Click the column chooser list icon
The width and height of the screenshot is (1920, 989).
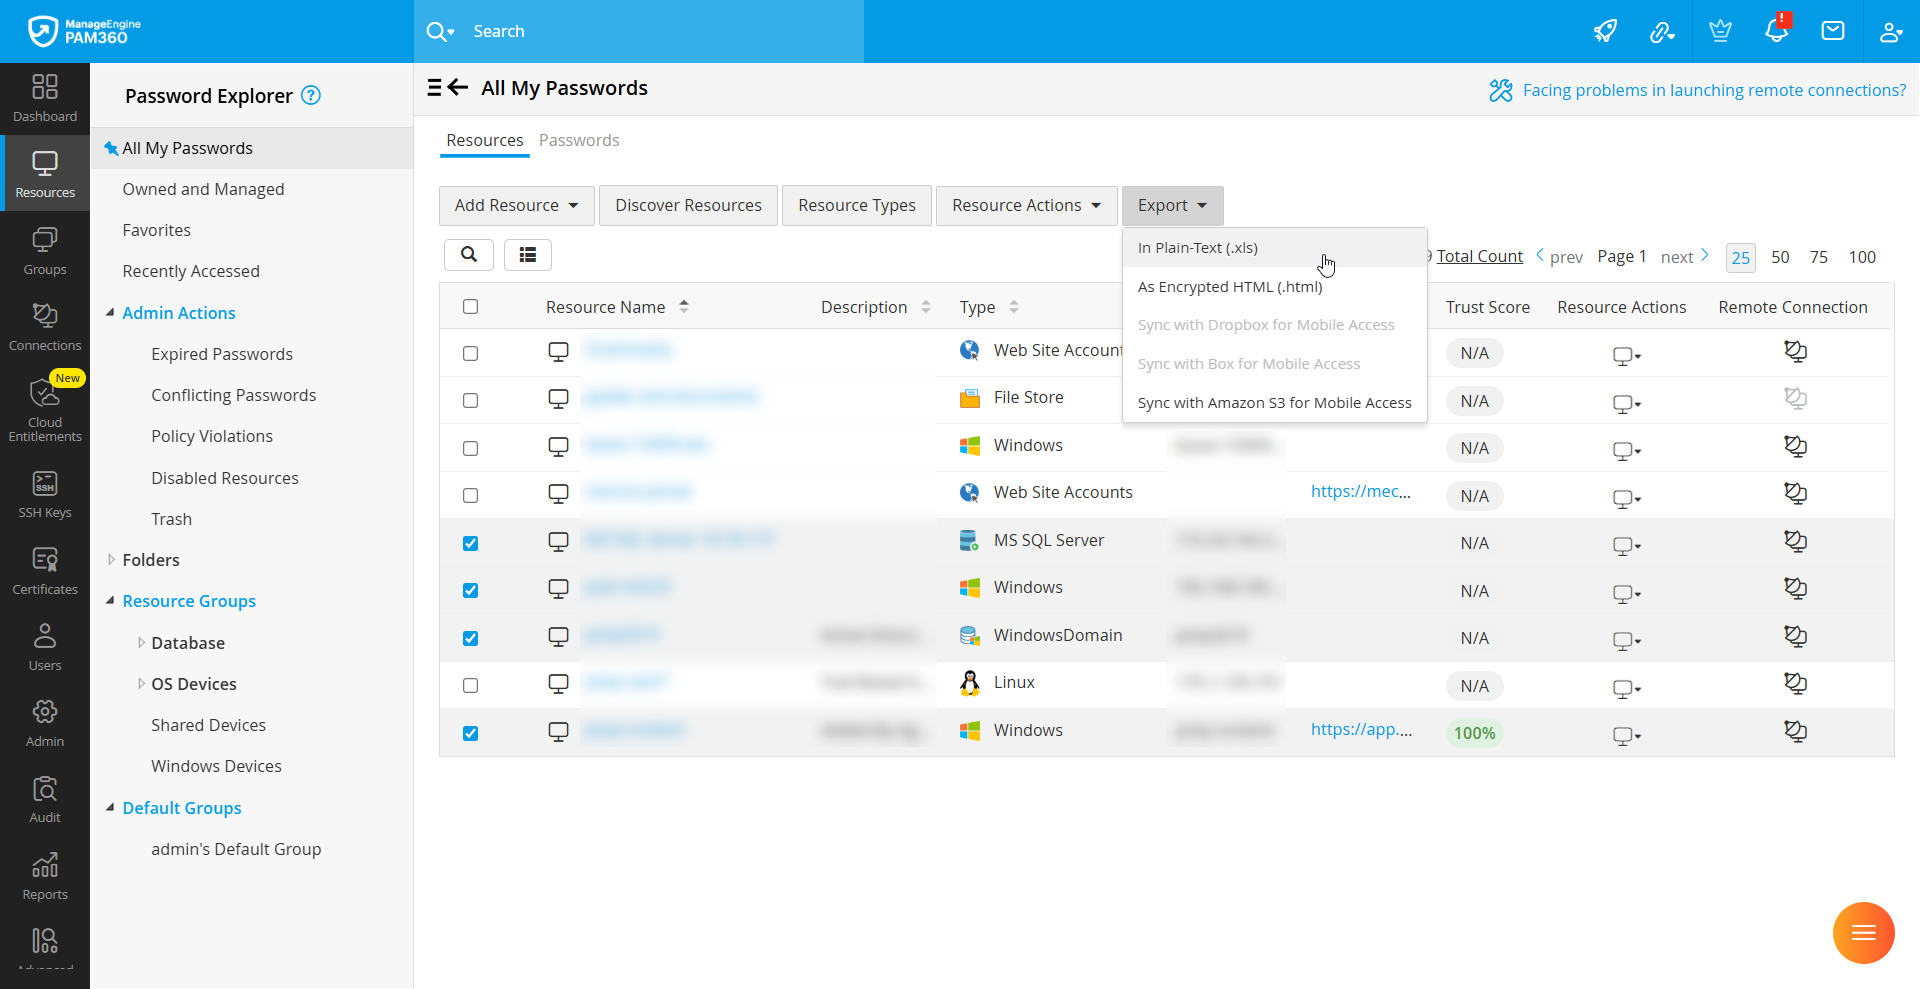click(527, 255)
